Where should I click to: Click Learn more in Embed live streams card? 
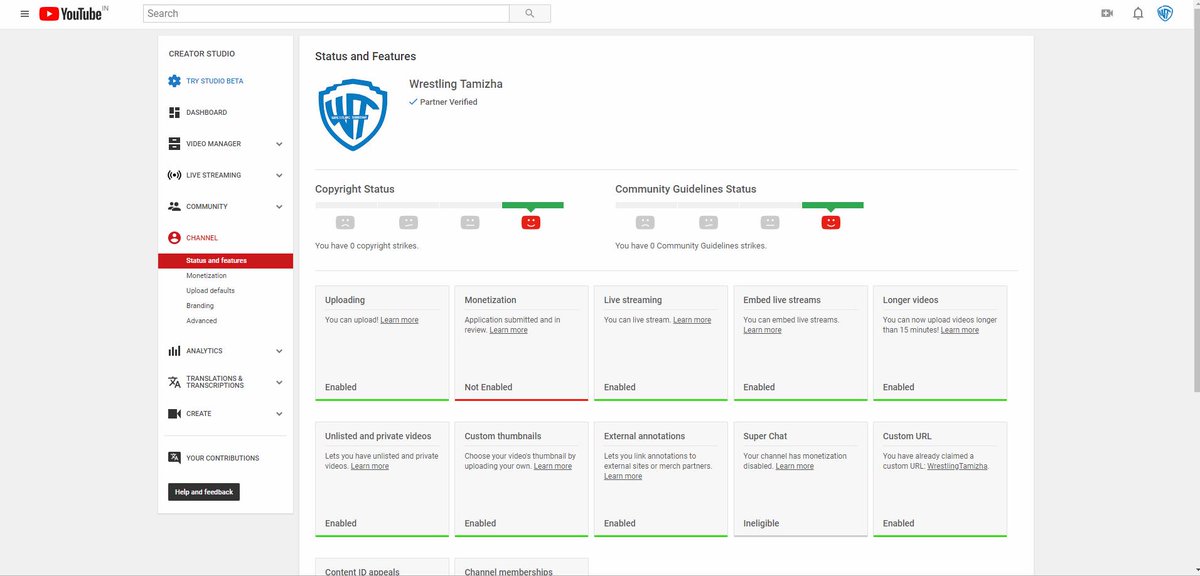[762, 330]
